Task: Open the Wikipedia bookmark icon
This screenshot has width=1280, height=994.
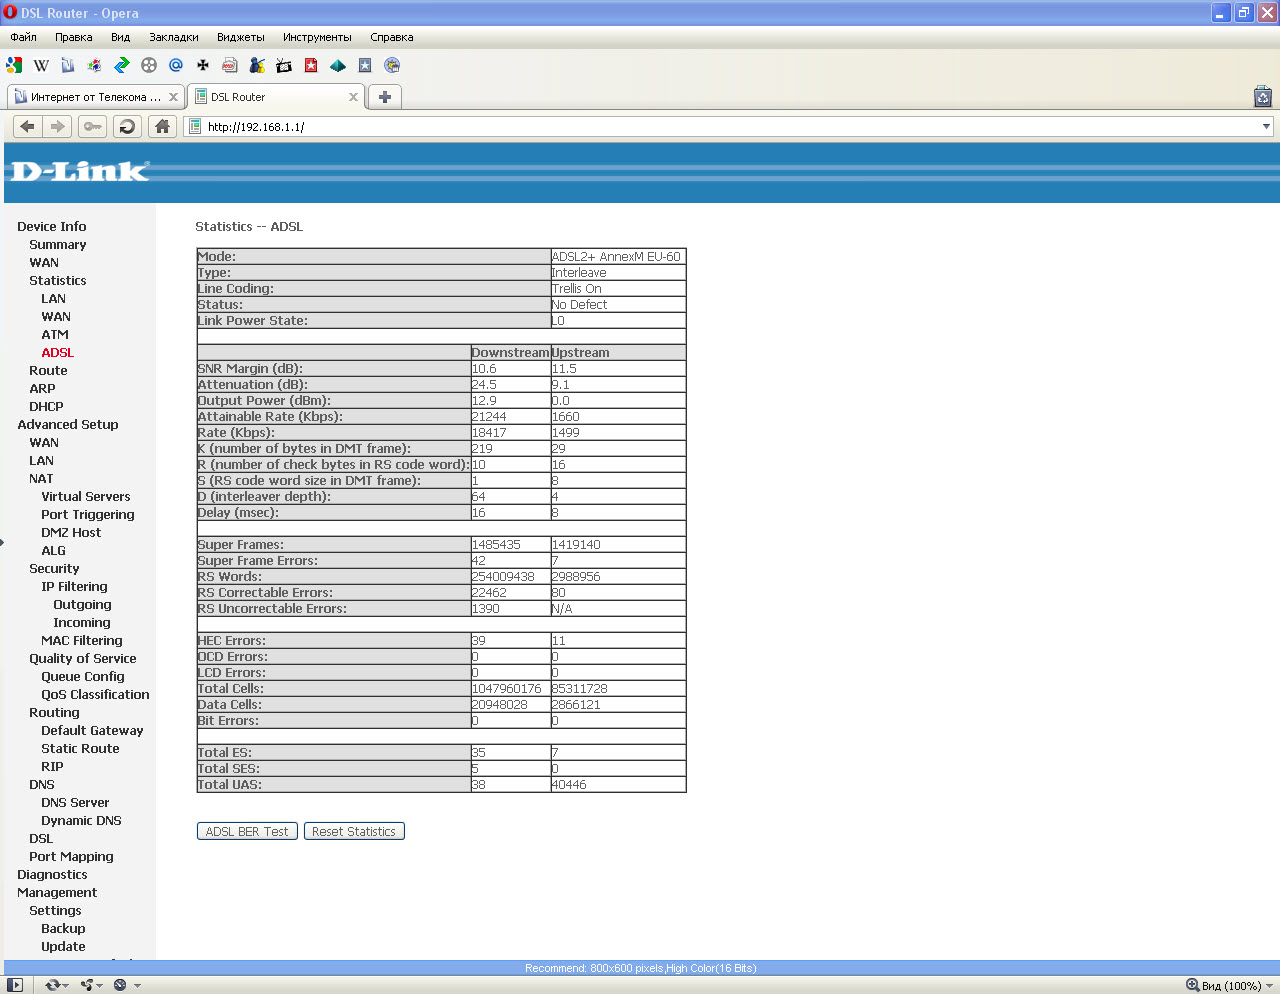Action: pyautogui.click(x=41, y=66)
